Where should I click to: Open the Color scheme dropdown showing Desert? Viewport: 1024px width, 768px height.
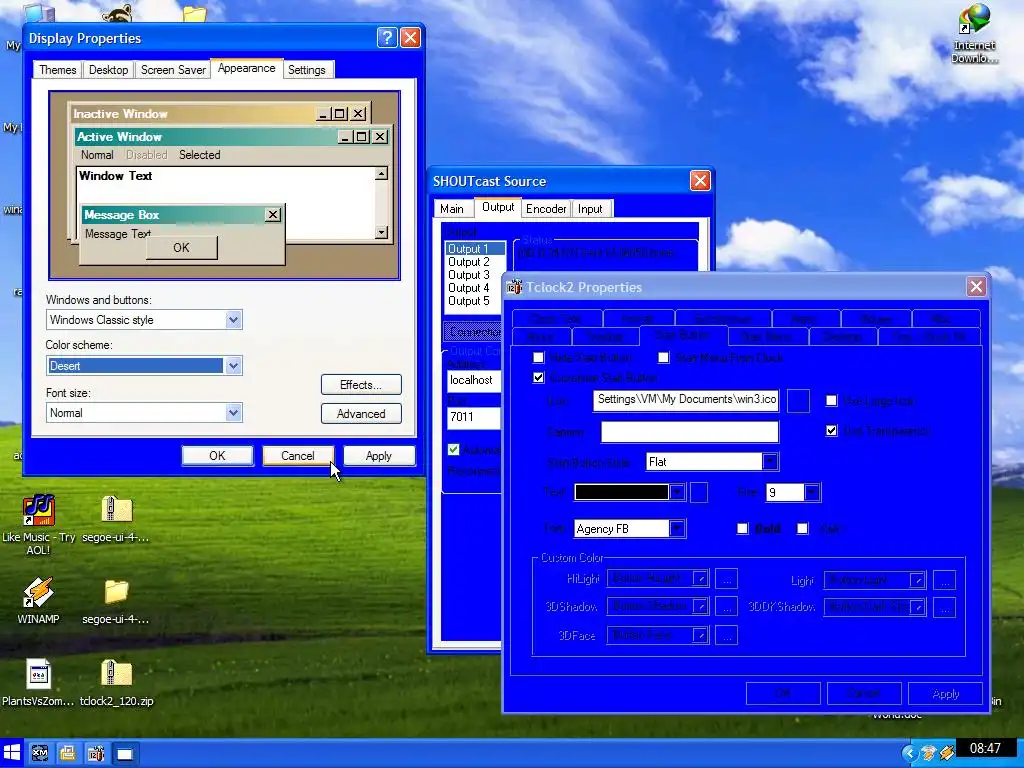tap(233, 366)
